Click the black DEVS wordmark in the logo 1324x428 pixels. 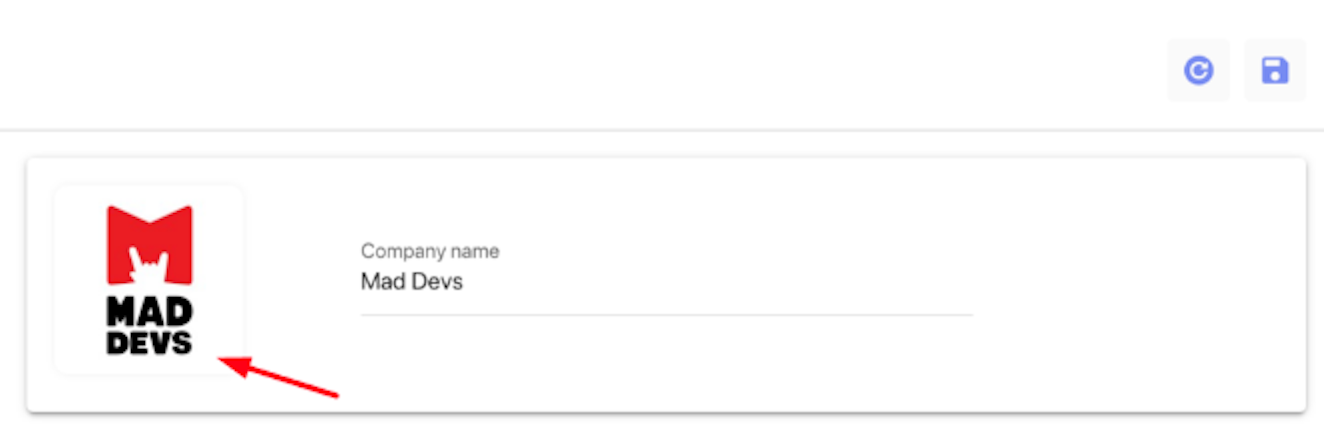(149, 343)
